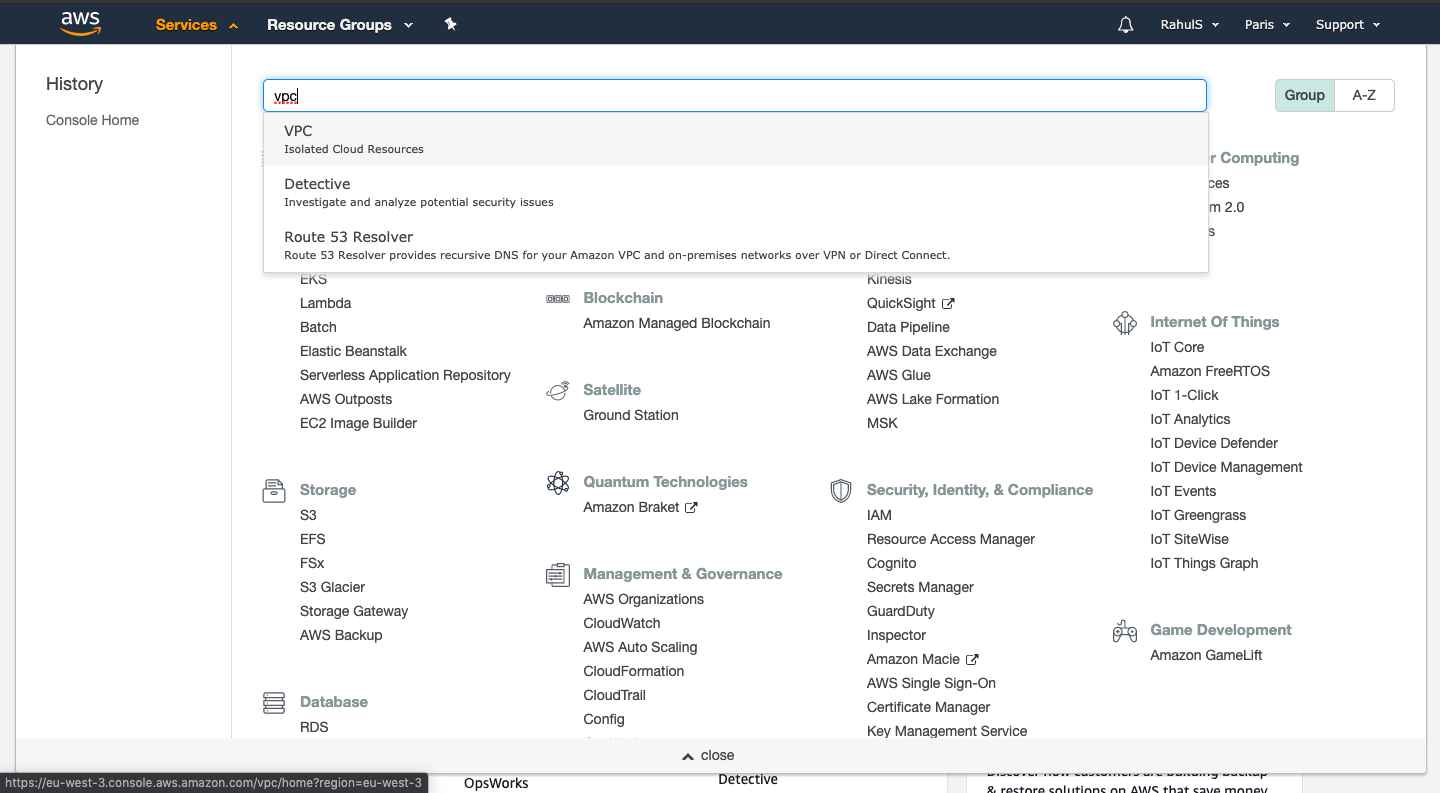Switch to A-Z sorting

tap(1364, 95)
